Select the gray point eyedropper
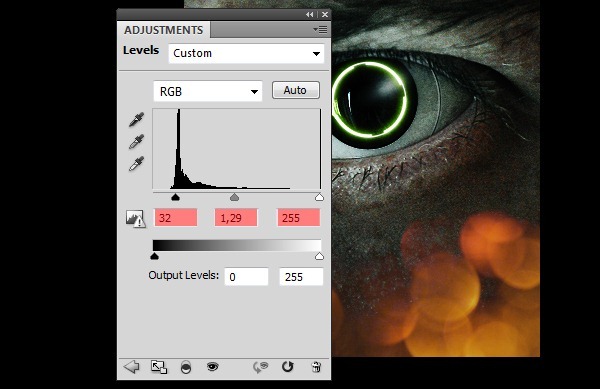The image size is (600, 389). click(137, 142)
